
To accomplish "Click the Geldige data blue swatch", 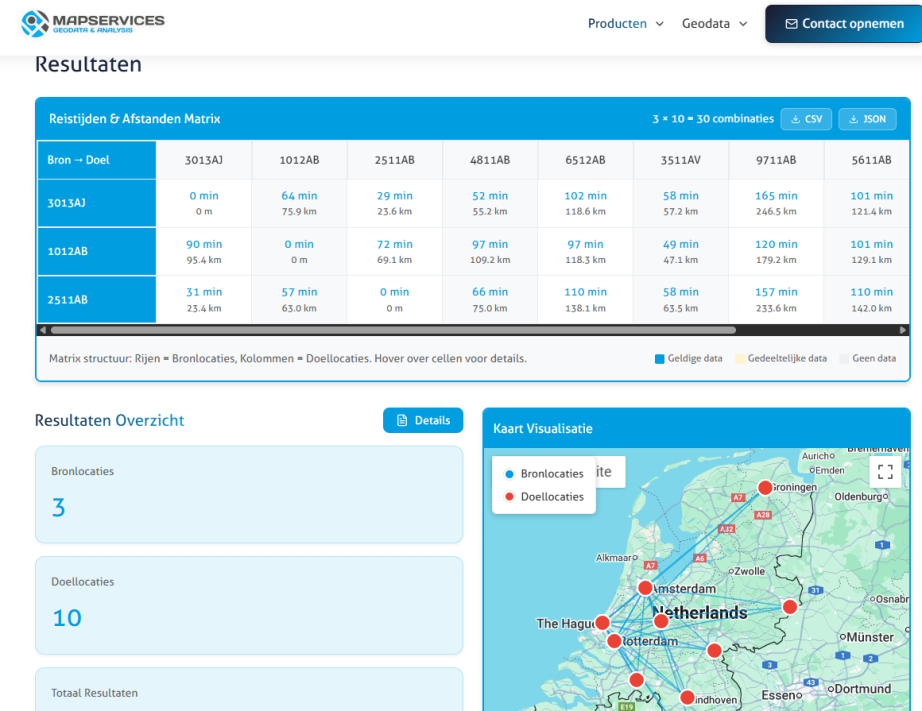I will pyautogui.click(x=659, y=358).
